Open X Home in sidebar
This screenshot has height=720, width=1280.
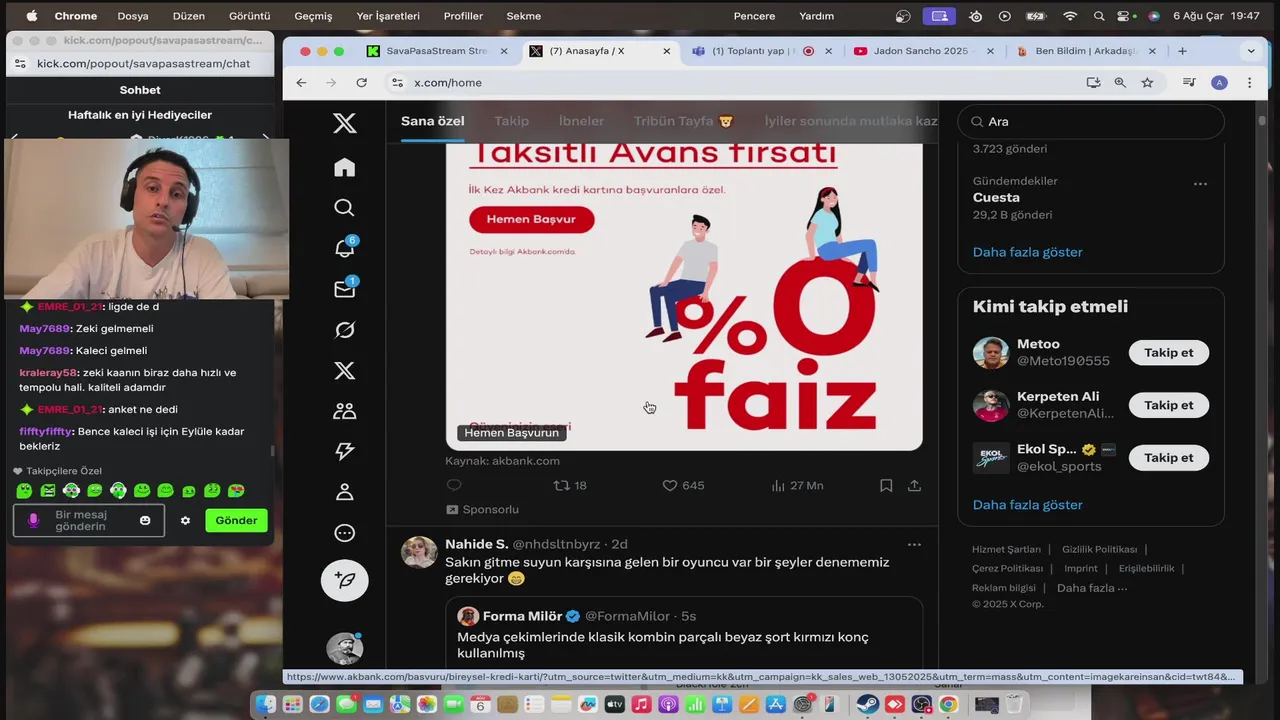[x=344, y=167]
